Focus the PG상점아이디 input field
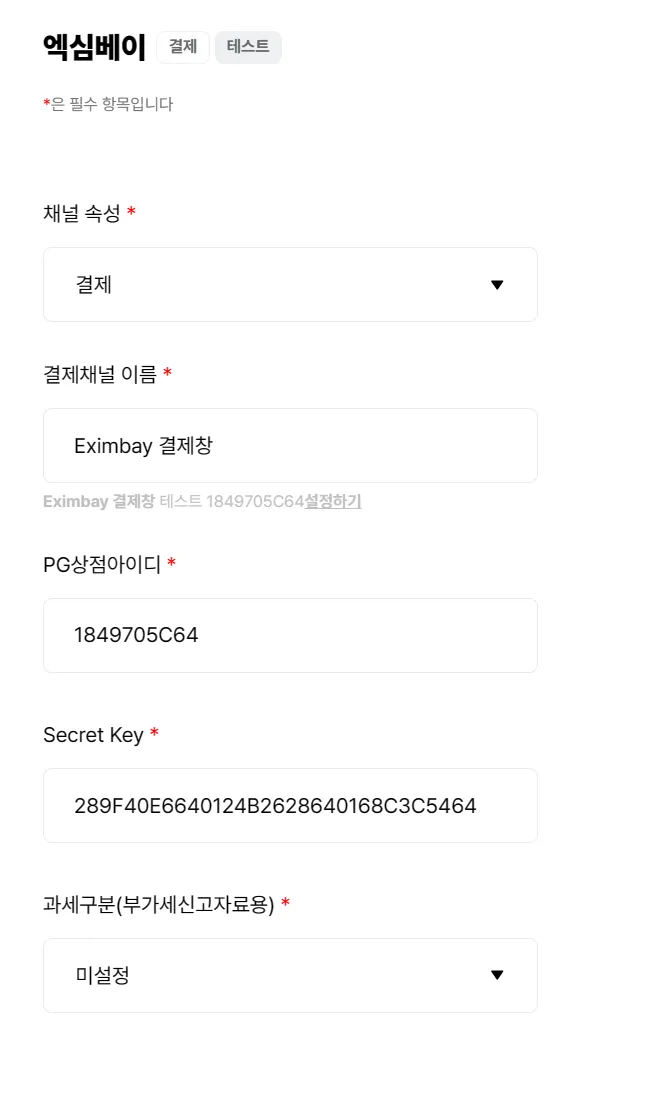 click(x=290, y=636)
